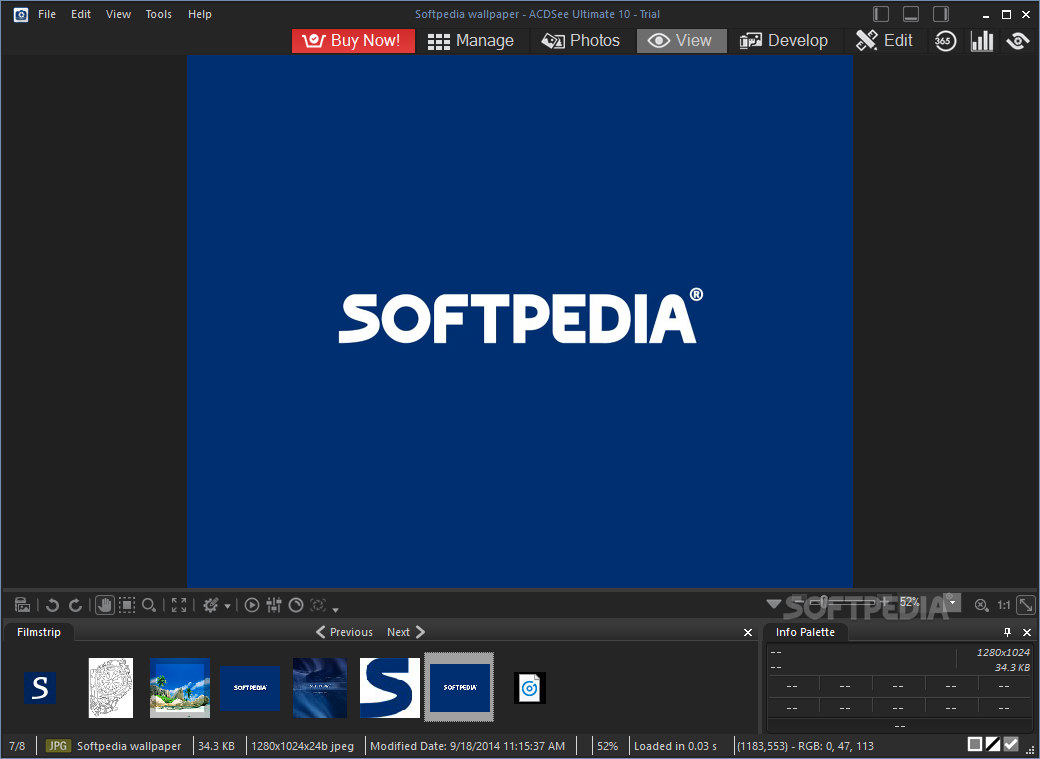Adjust the zoom slider handle
Image resolution: width=1040 pixels, height=759 pixels.
coord(823,602)
